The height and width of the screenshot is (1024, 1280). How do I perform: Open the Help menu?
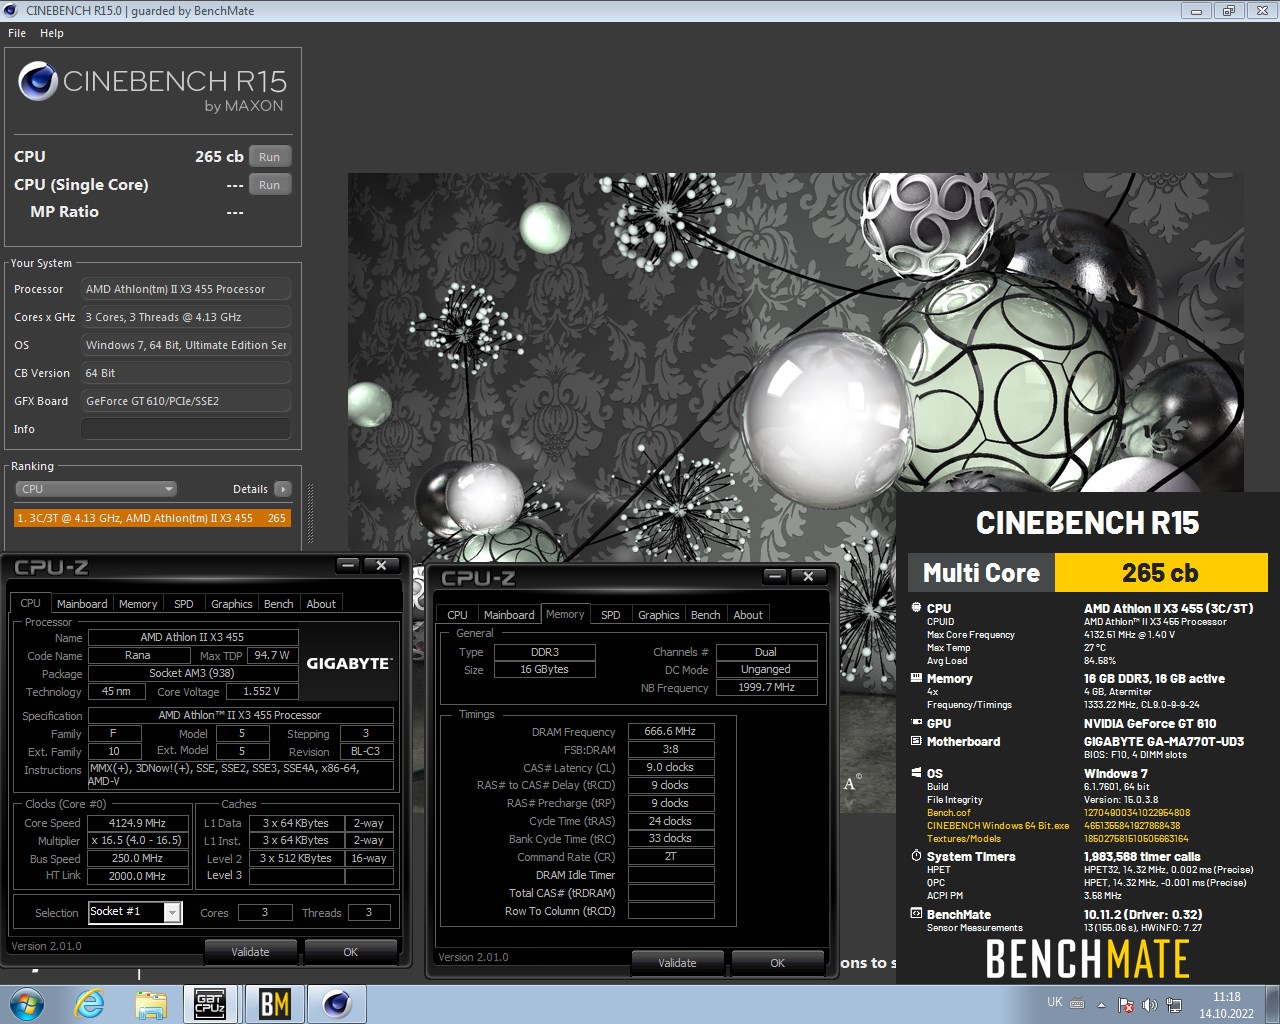tap(52, 33)
